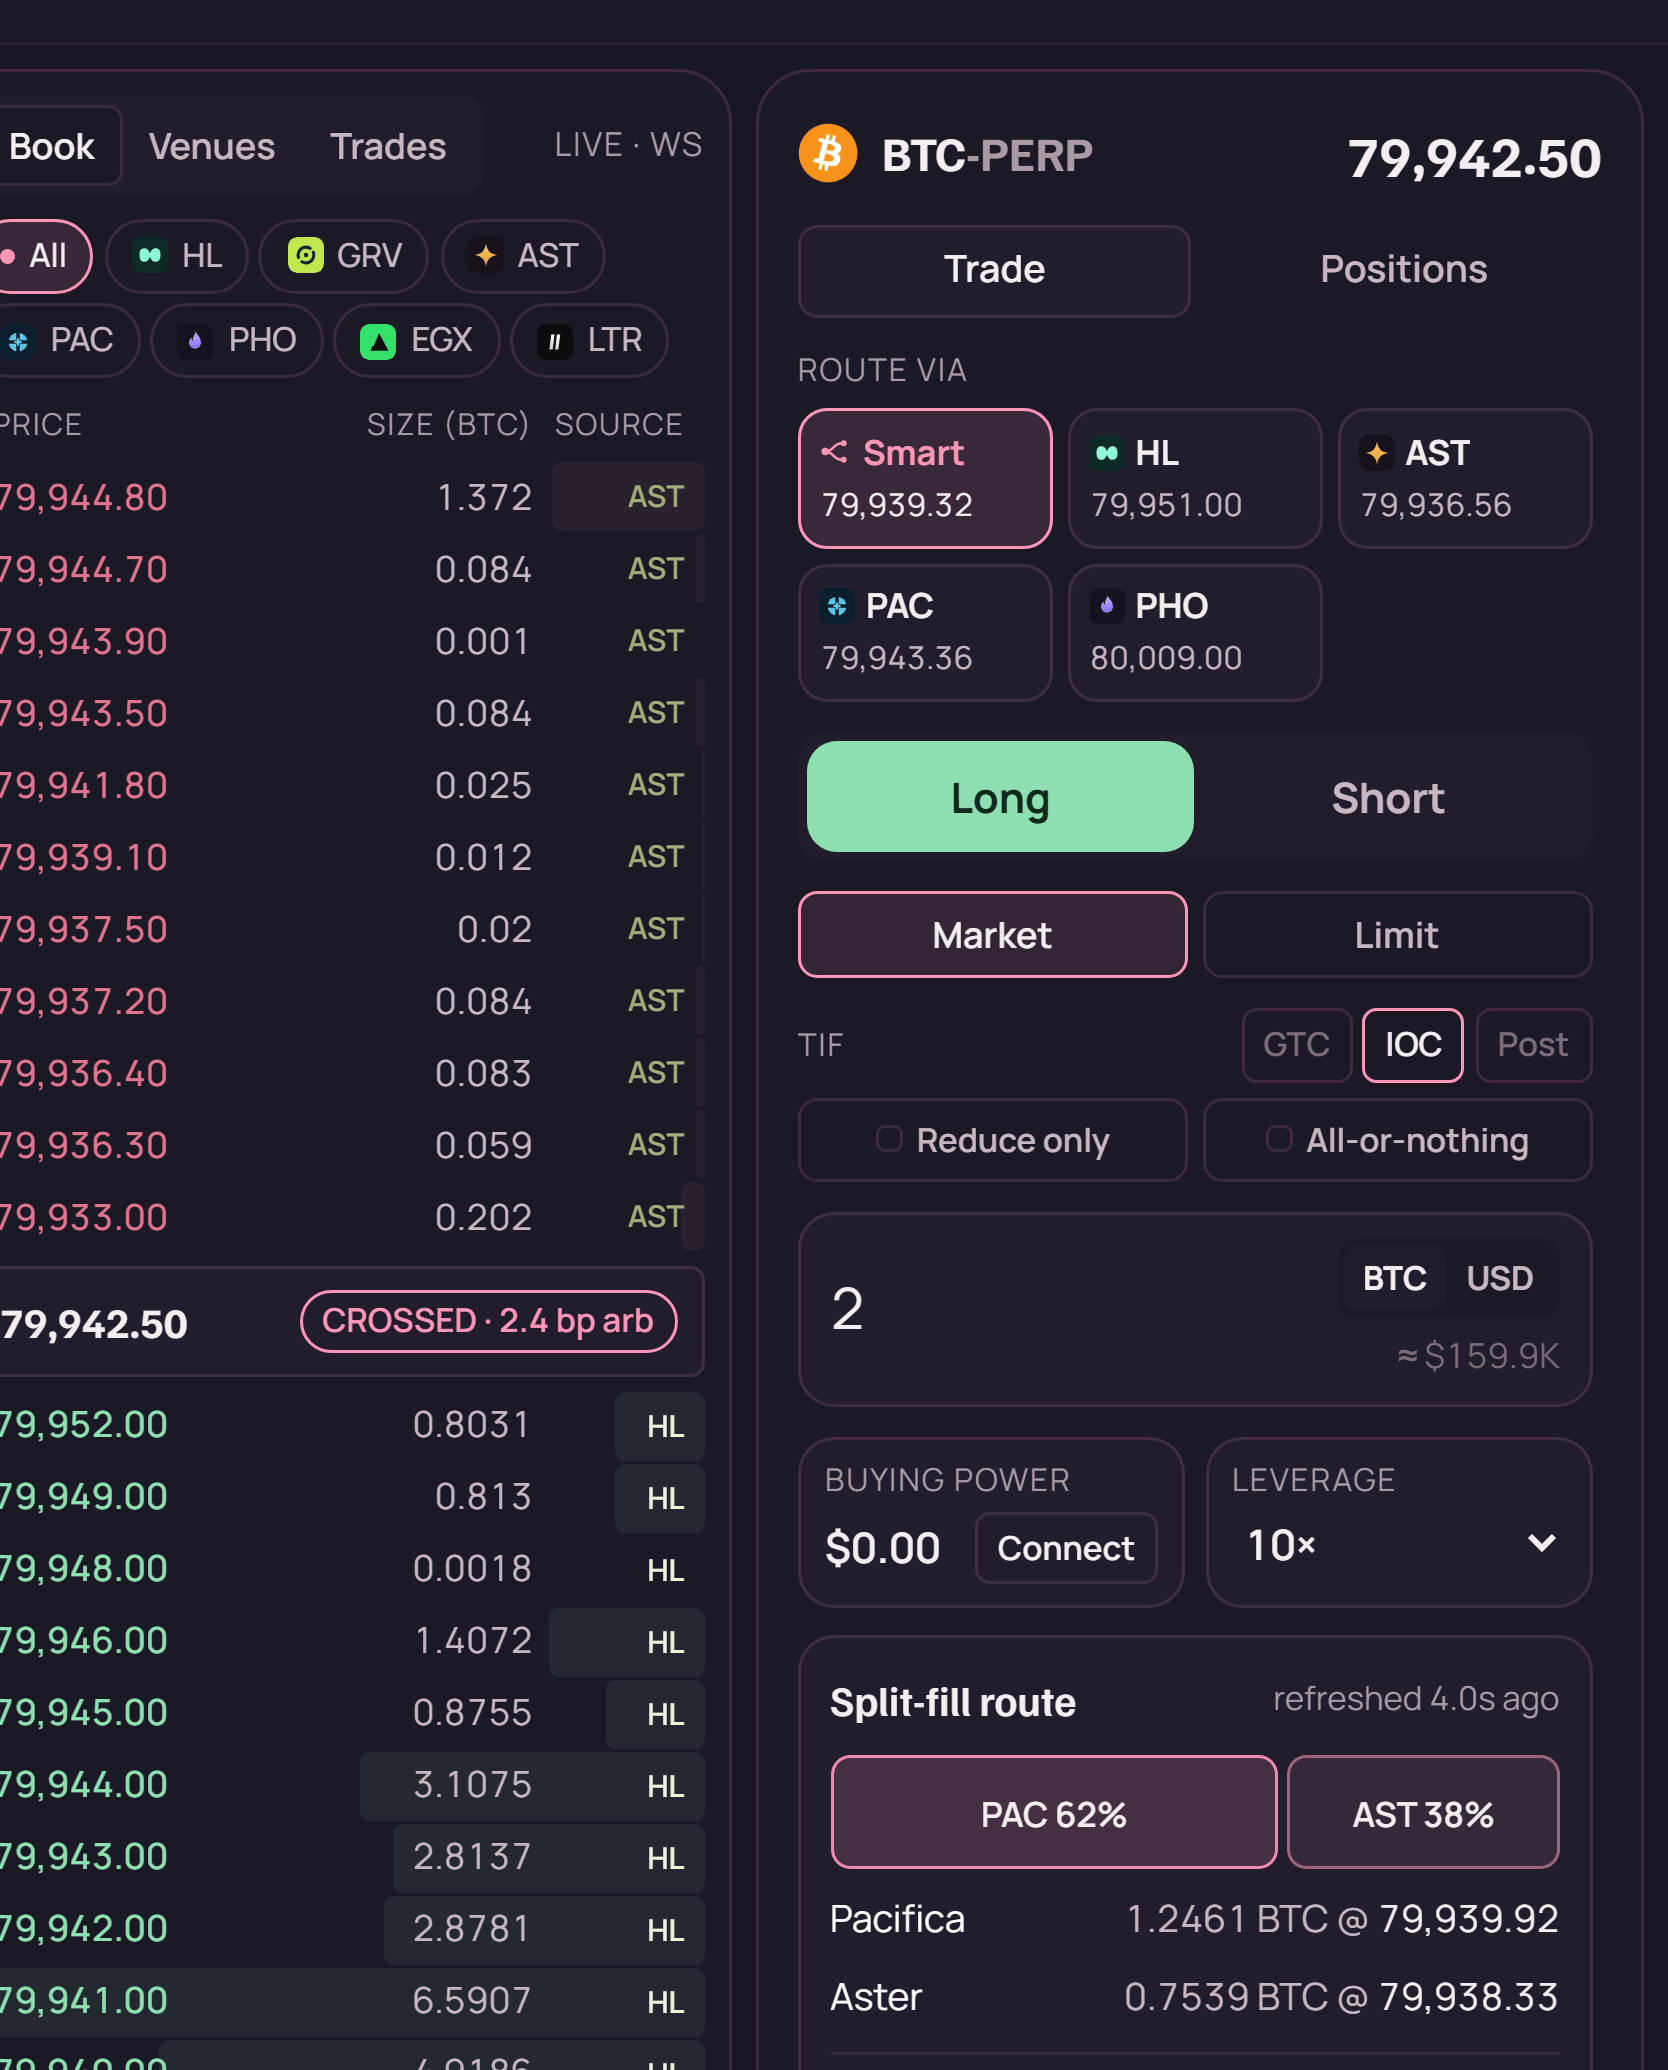This screenshot has height=2070, width=1668.
Task: Click the CROSSED 2.4 bp arb badge
Action: 488,1321
